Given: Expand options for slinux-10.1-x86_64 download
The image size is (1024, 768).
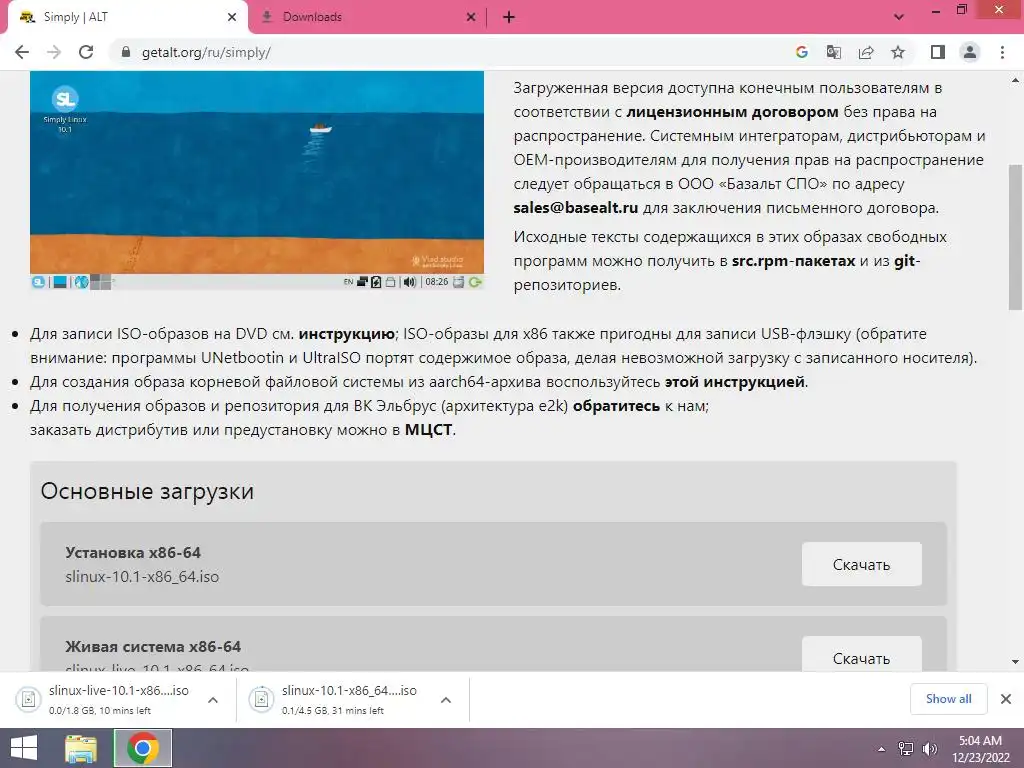Looking at the screenshot, I should point(445,699).
